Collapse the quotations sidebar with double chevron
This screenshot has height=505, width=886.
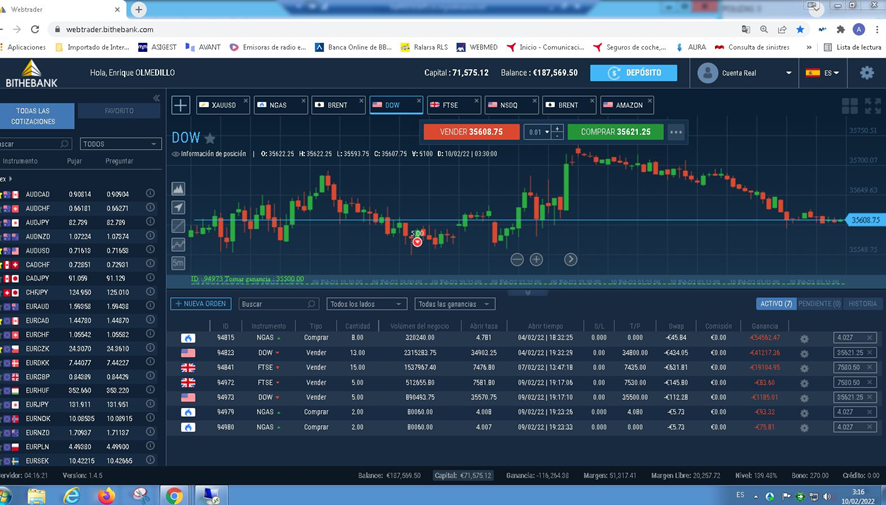[x=156, y=98]
